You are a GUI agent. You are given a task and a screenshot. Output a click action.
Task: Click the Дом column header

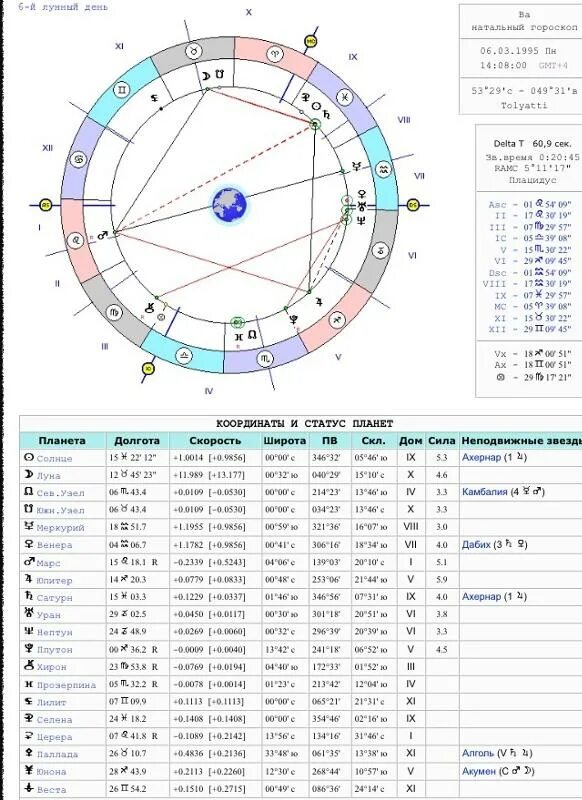pyautogui.click(x=411, y=440)
